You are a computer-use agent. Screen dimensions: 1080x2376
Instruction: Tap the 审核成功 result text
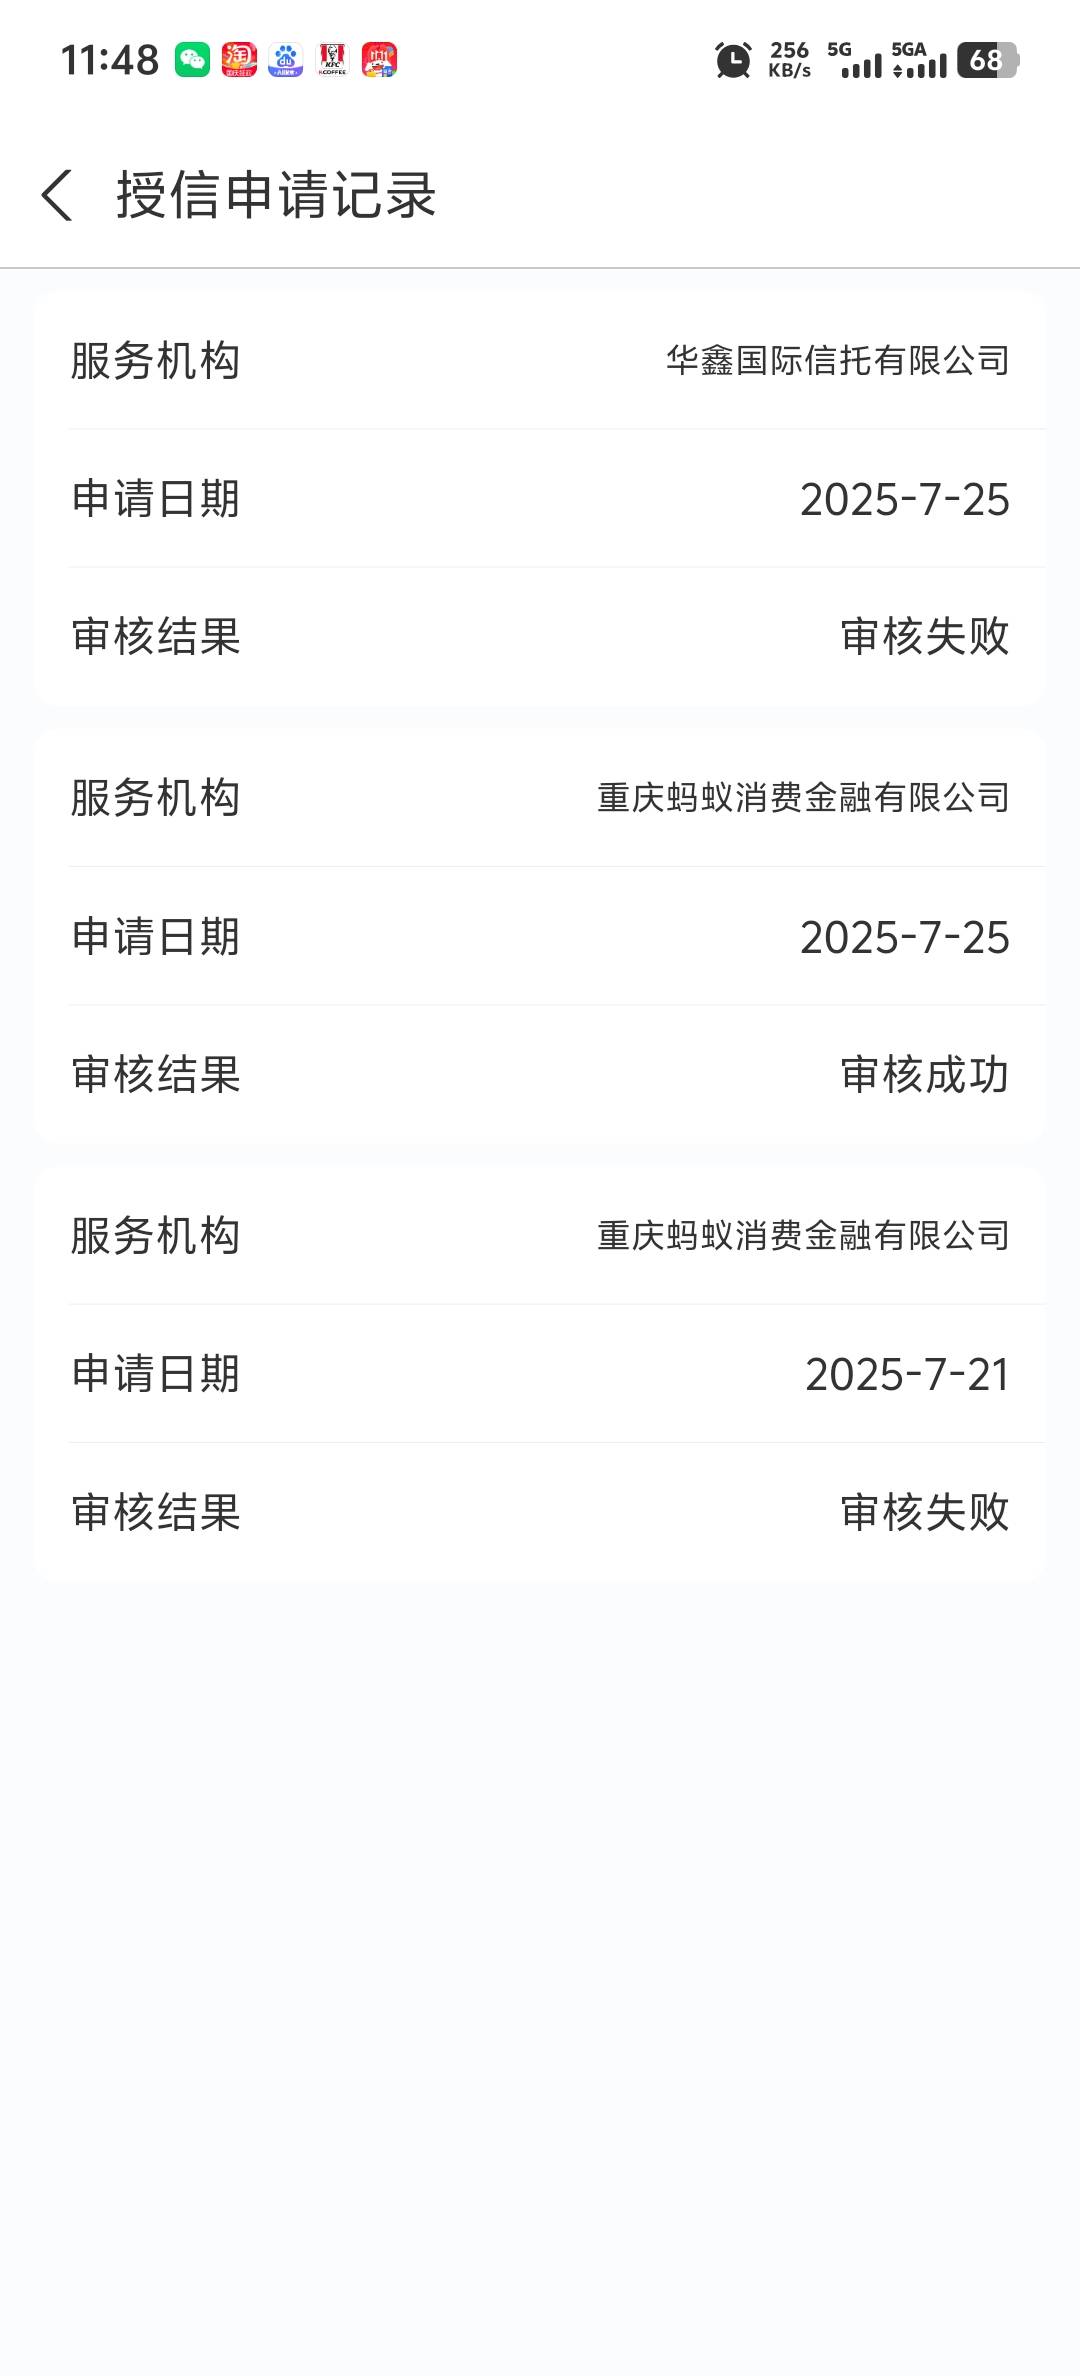click(925, 1075)
